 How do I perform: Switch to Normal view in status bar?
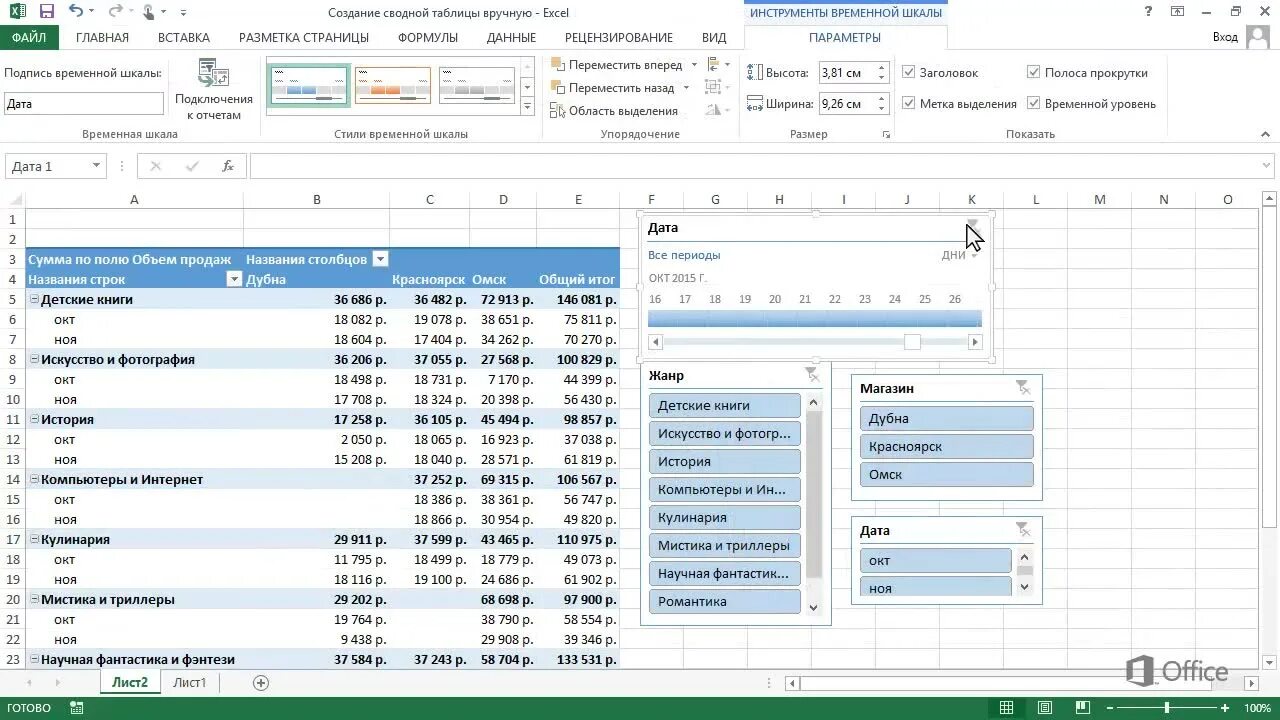click(1007, 708)
